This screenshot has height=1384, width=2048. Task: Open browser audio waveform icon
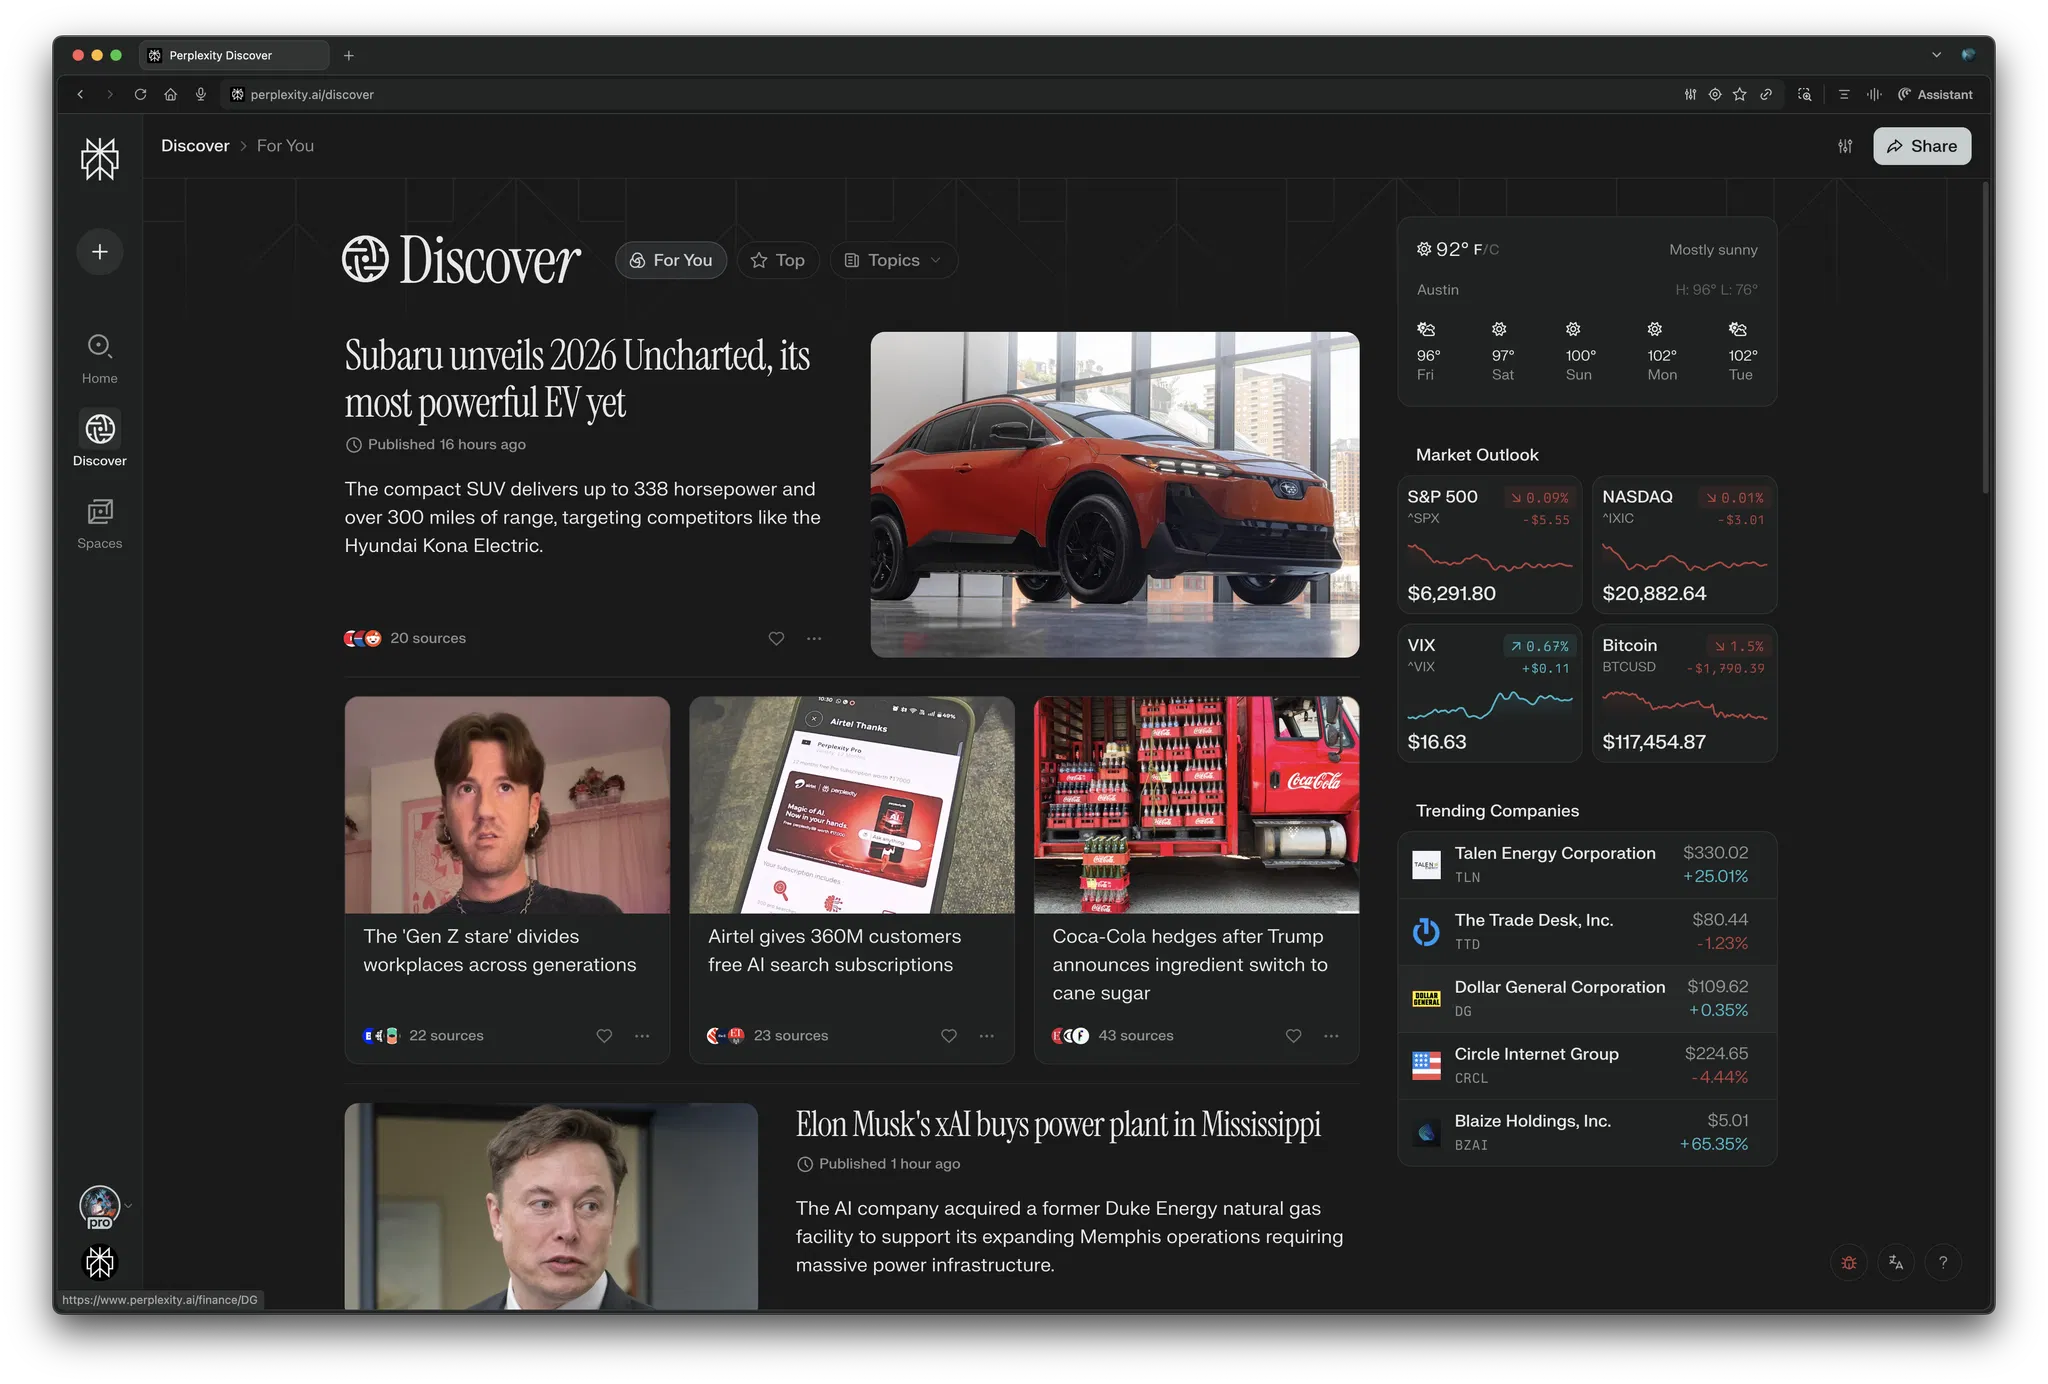click(x=1873, y=94)
